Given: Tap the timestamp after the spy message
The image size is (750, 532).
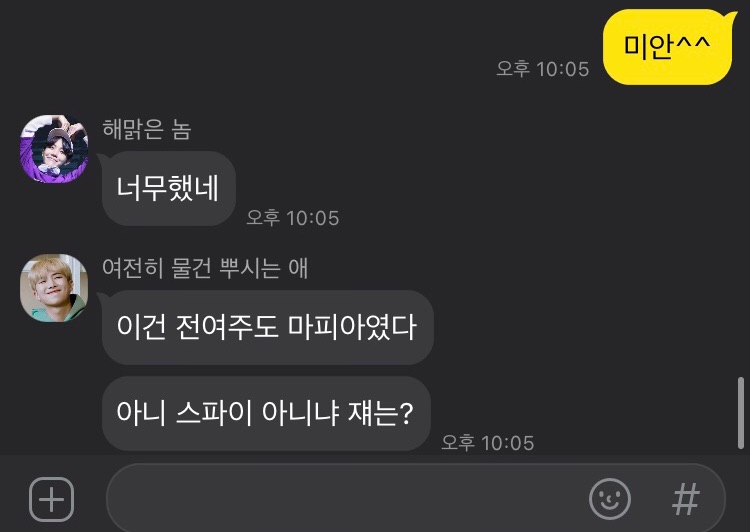Looking at the screenshot, I should pyautogui.click(x=487, y=443).
